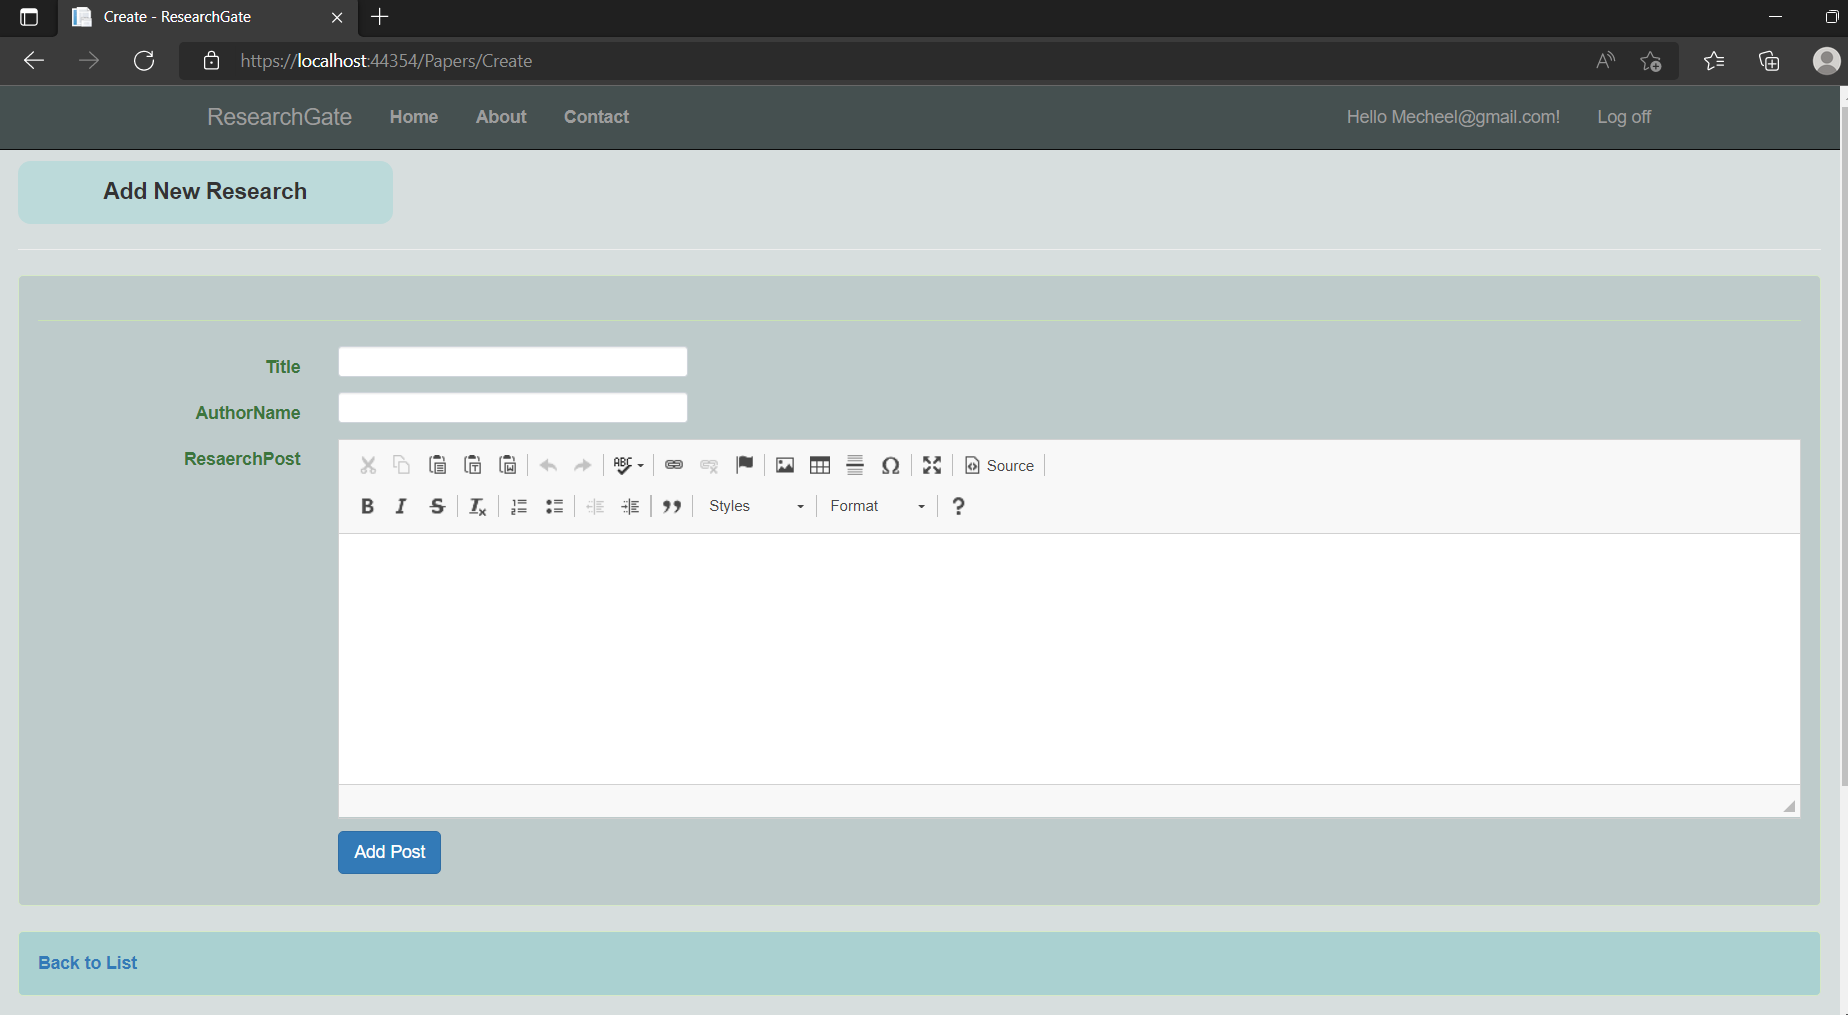Navigate to the About page
This screenshot has width=1848, height=1015.
pyautogui.click(x=500, y=117)
